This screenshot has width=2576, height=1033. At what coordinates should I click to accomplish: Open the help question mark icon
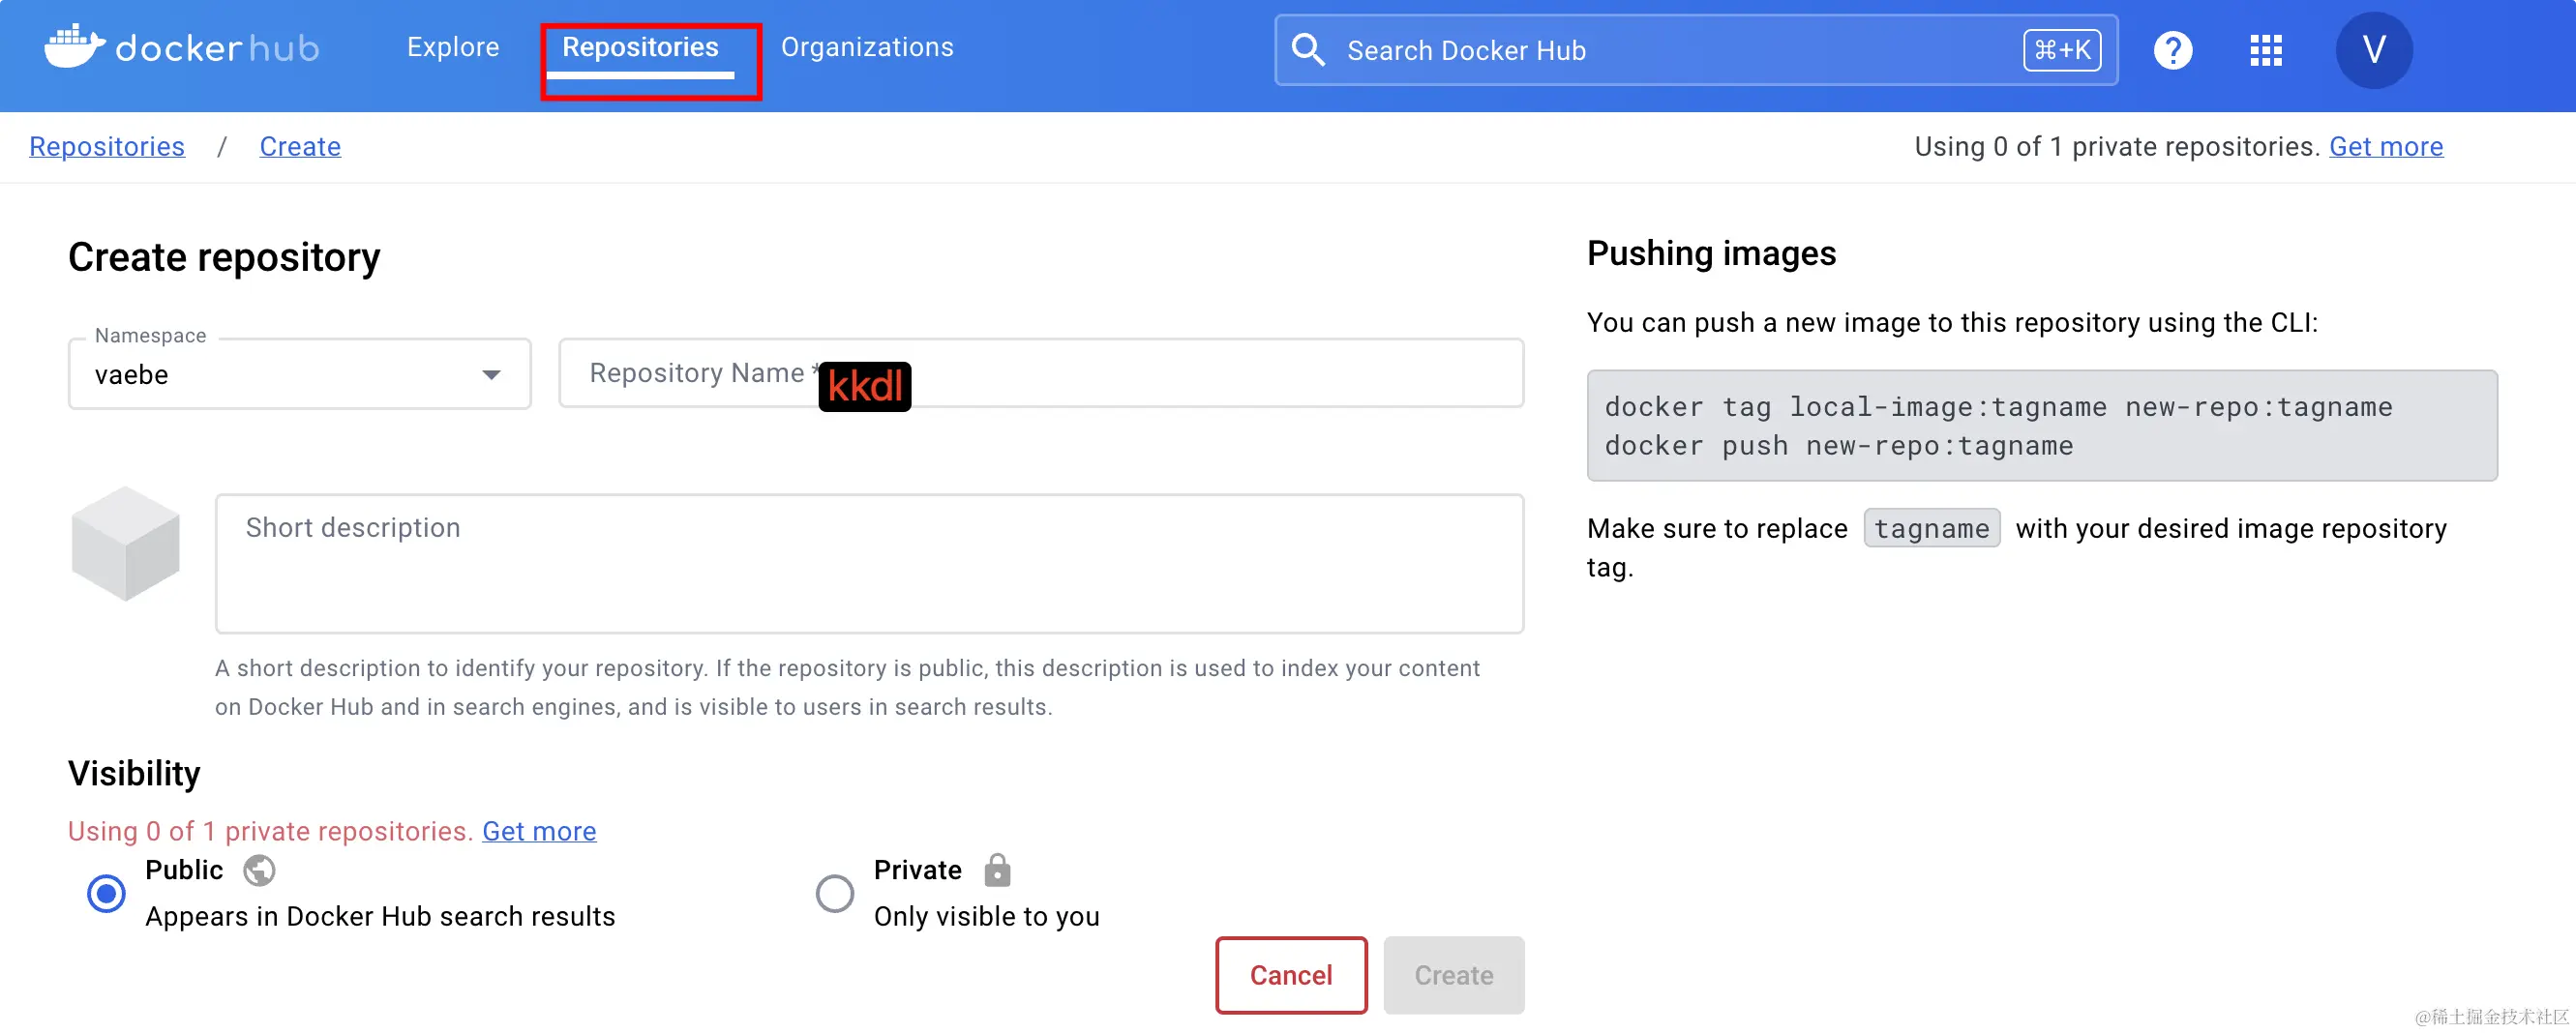click(2172, 50)
